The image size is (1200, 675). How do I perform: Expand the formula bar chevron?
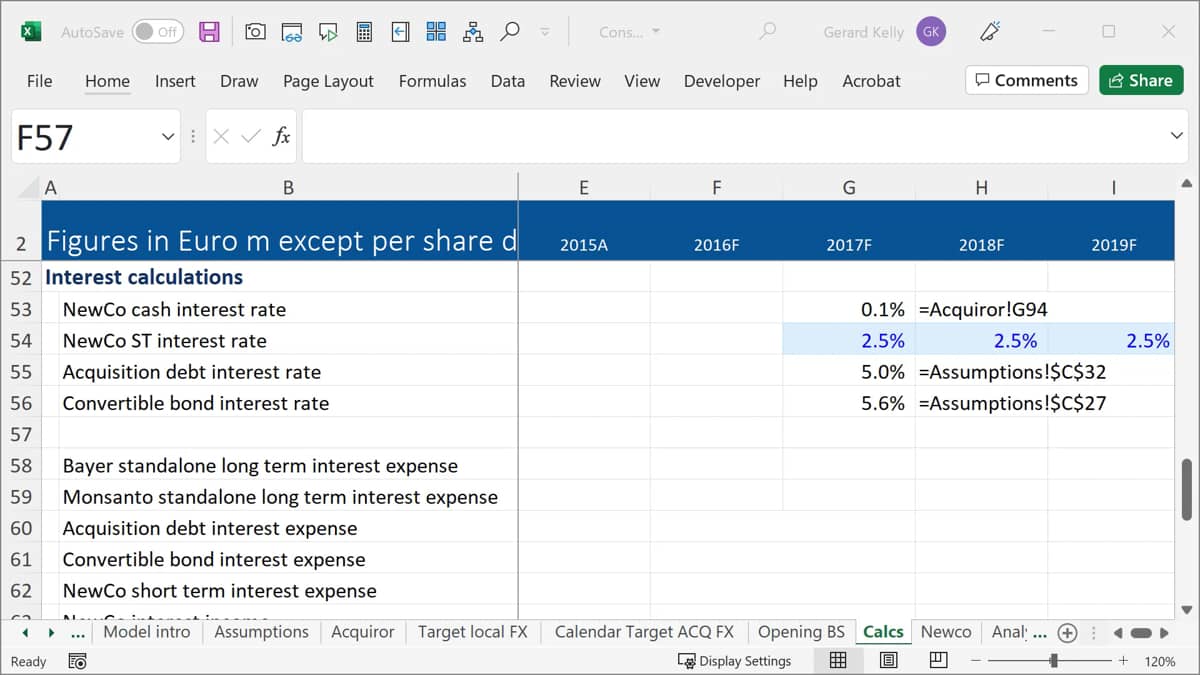(x=1176, y=136)
